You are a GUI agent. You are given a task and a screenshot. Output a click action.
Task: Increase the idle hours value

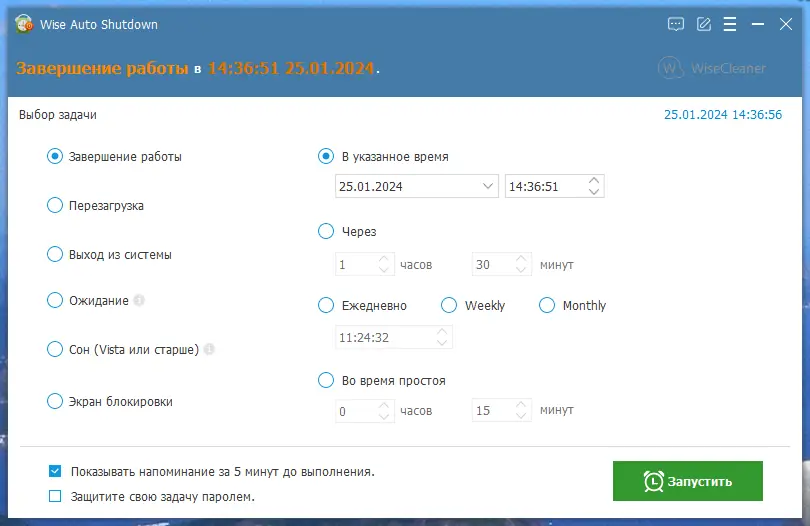[383, 406]
